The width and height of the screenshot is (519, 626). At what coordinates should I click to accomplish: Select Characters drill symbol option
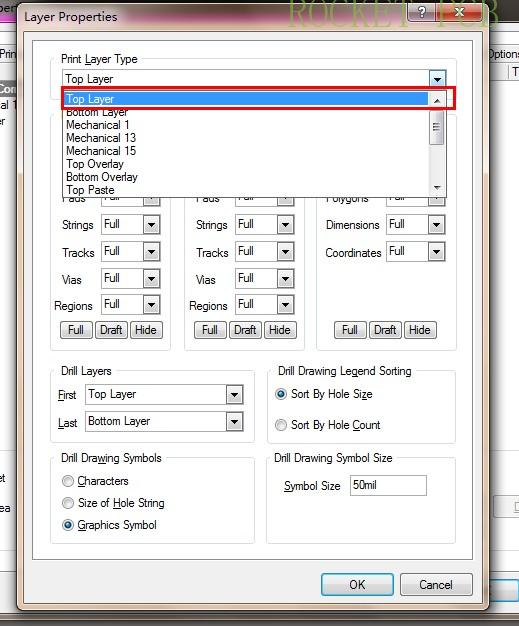[x=68, y=481]
